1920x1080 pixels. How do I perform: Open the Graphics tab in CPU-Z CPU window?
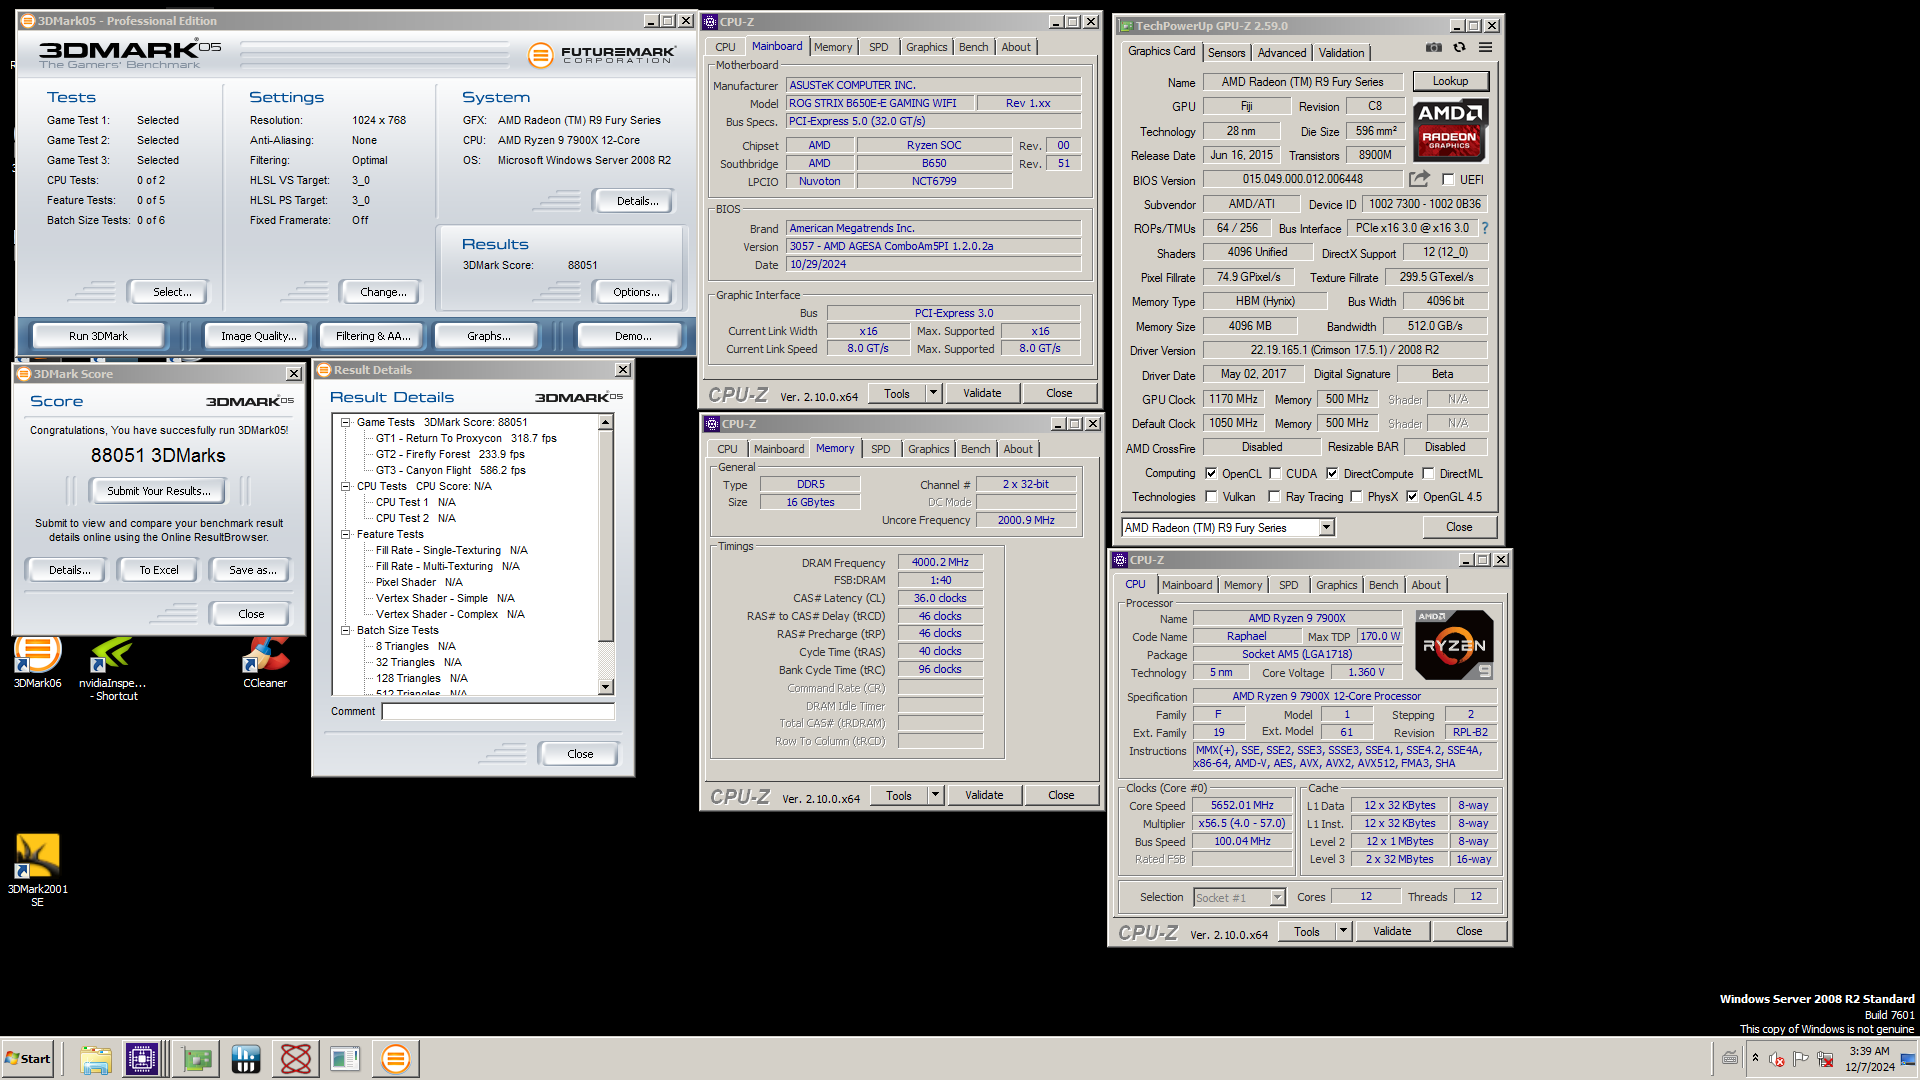(1336, 585)
